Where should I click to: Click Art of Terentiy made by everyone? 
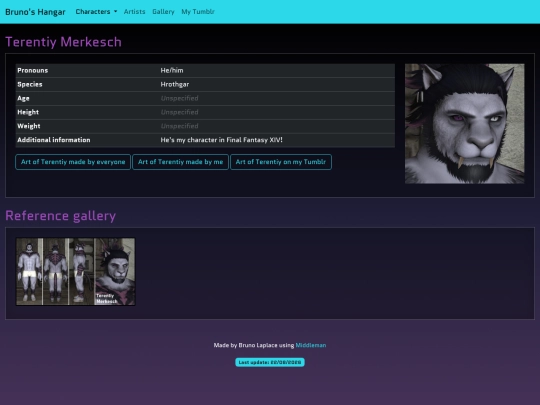coord(73,162)
